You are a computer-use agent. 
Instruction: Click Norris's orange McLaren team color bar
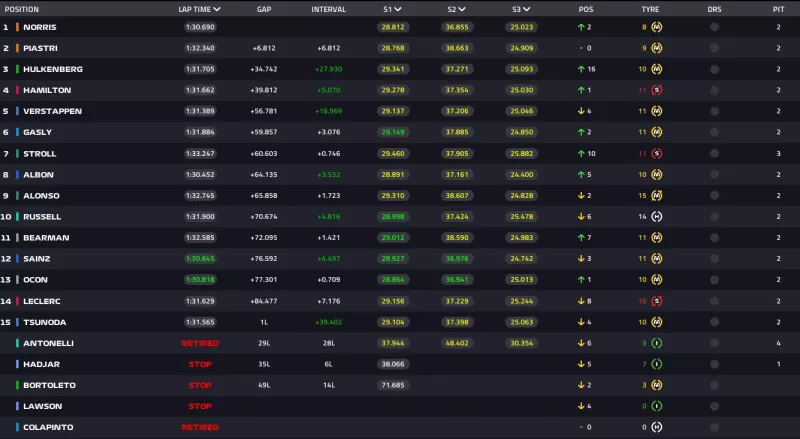coord(17,27)
